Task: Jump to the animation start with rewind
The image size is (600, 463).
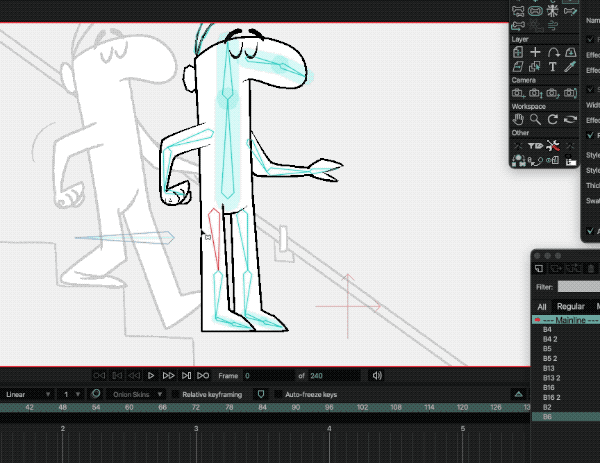Action: [x=99, y=376]
